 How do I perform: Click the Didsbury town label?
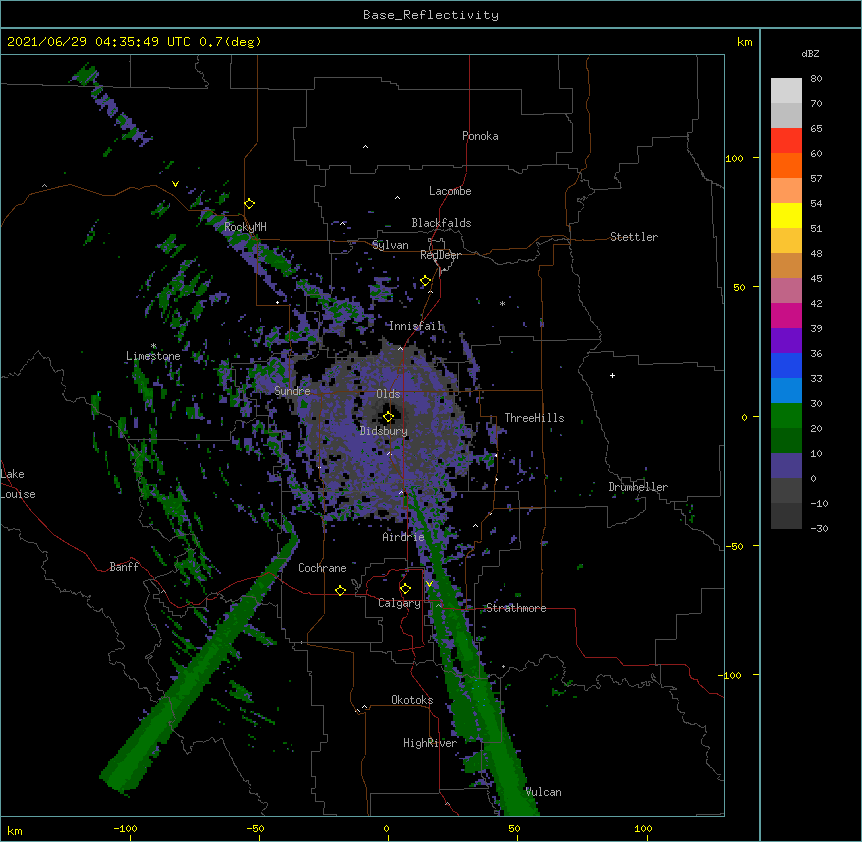pos(384,431)
